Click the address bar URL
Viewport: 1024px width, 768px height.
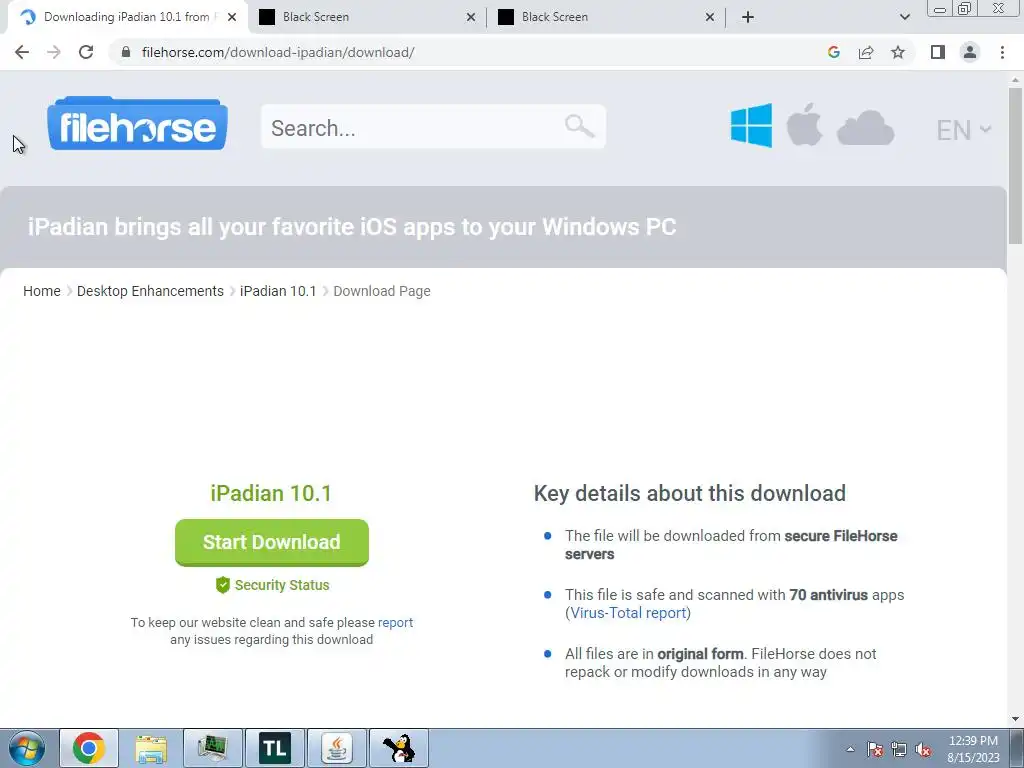click(x=278, y=52)
